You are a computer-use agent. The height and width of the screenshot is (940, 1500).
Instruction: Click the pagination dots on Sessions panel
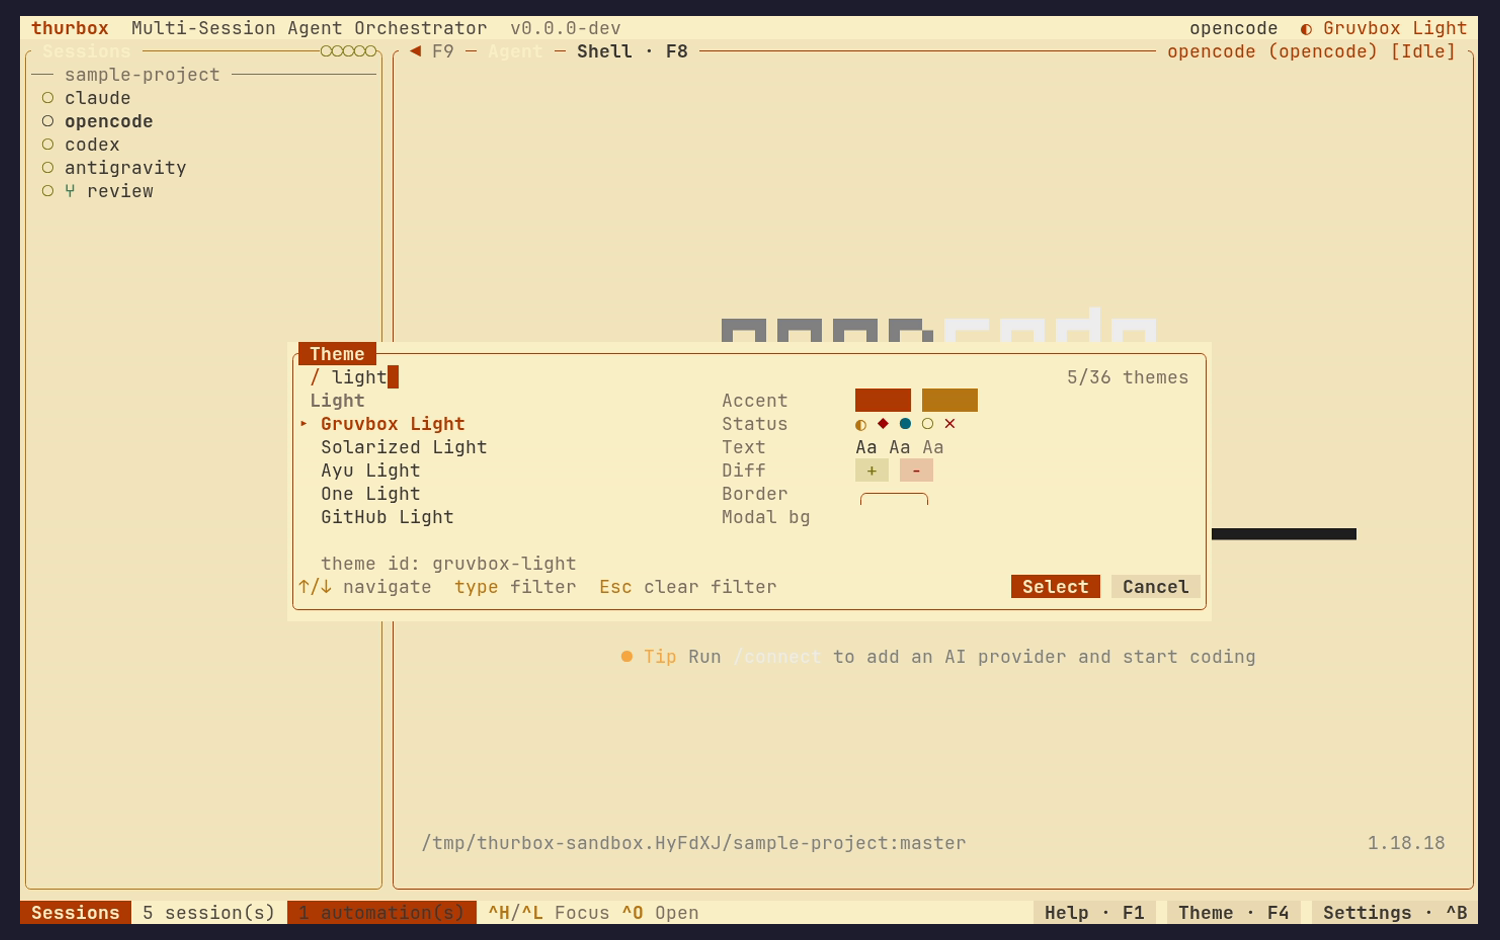coord(348,51)
